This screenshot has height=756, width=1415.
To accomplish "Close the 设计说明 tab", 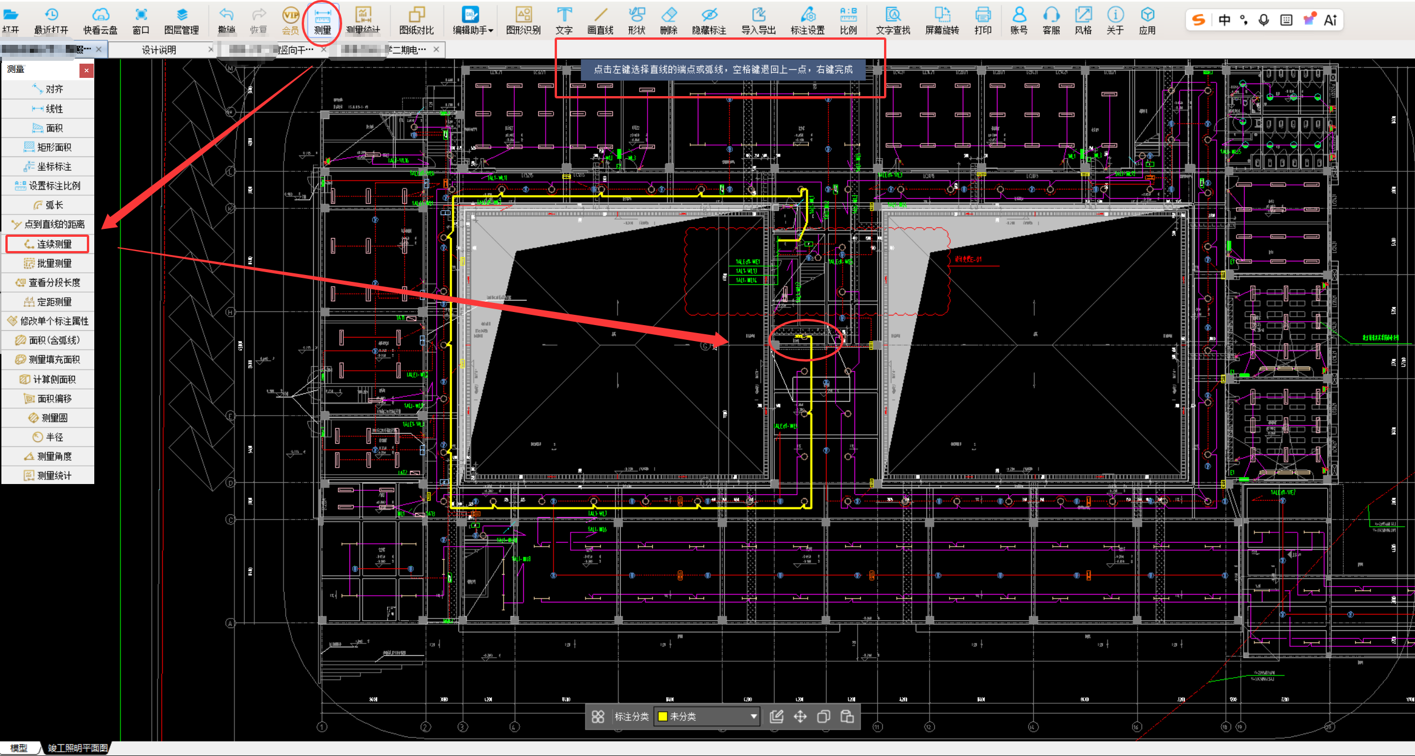I will pyautogui.click(x=211, y=50).
